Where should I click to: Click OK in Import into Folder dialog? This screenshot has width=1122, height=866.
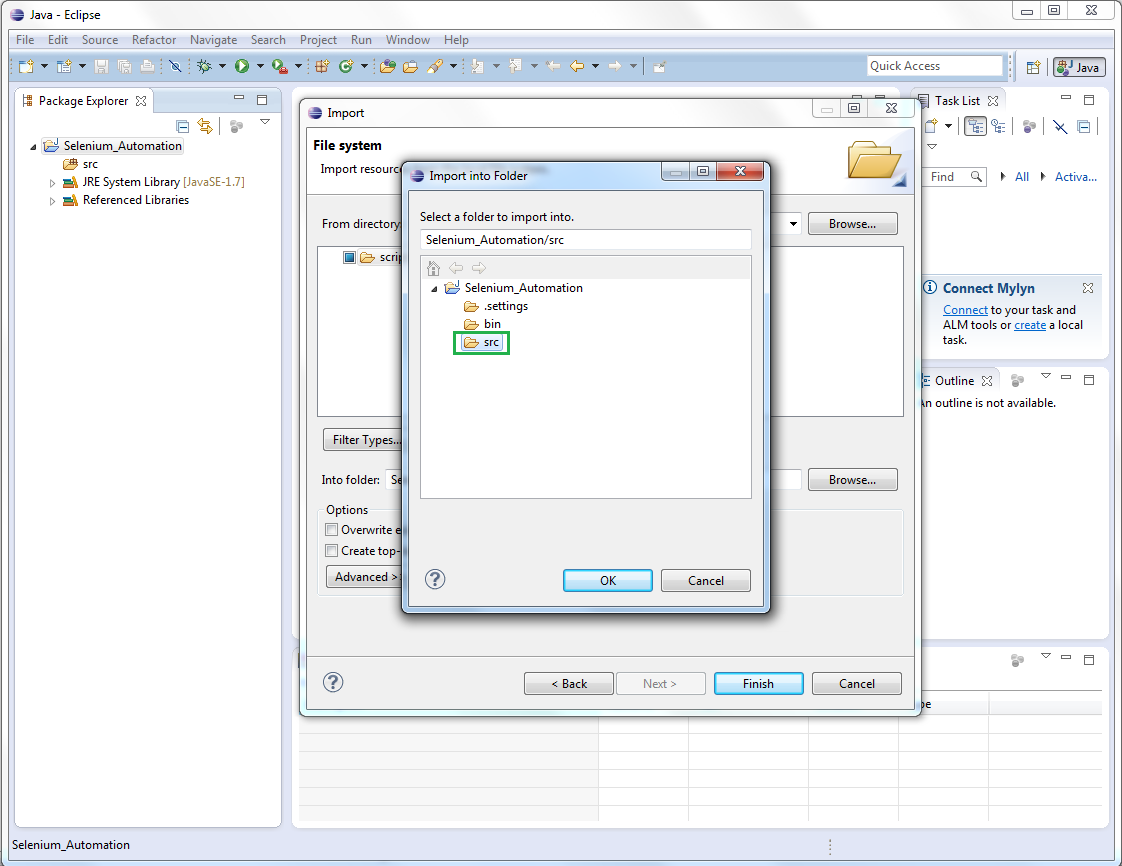(x=608, y=580)
